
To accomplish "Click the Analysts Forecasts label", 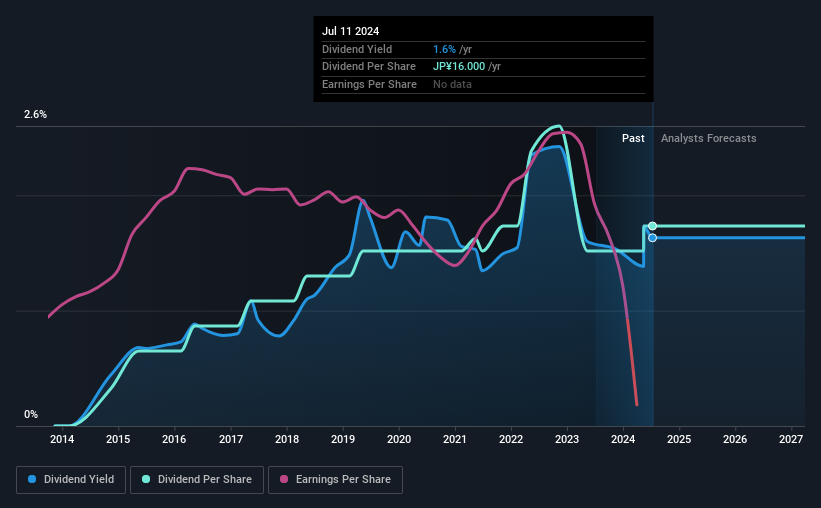I will [x=708, y=138].
